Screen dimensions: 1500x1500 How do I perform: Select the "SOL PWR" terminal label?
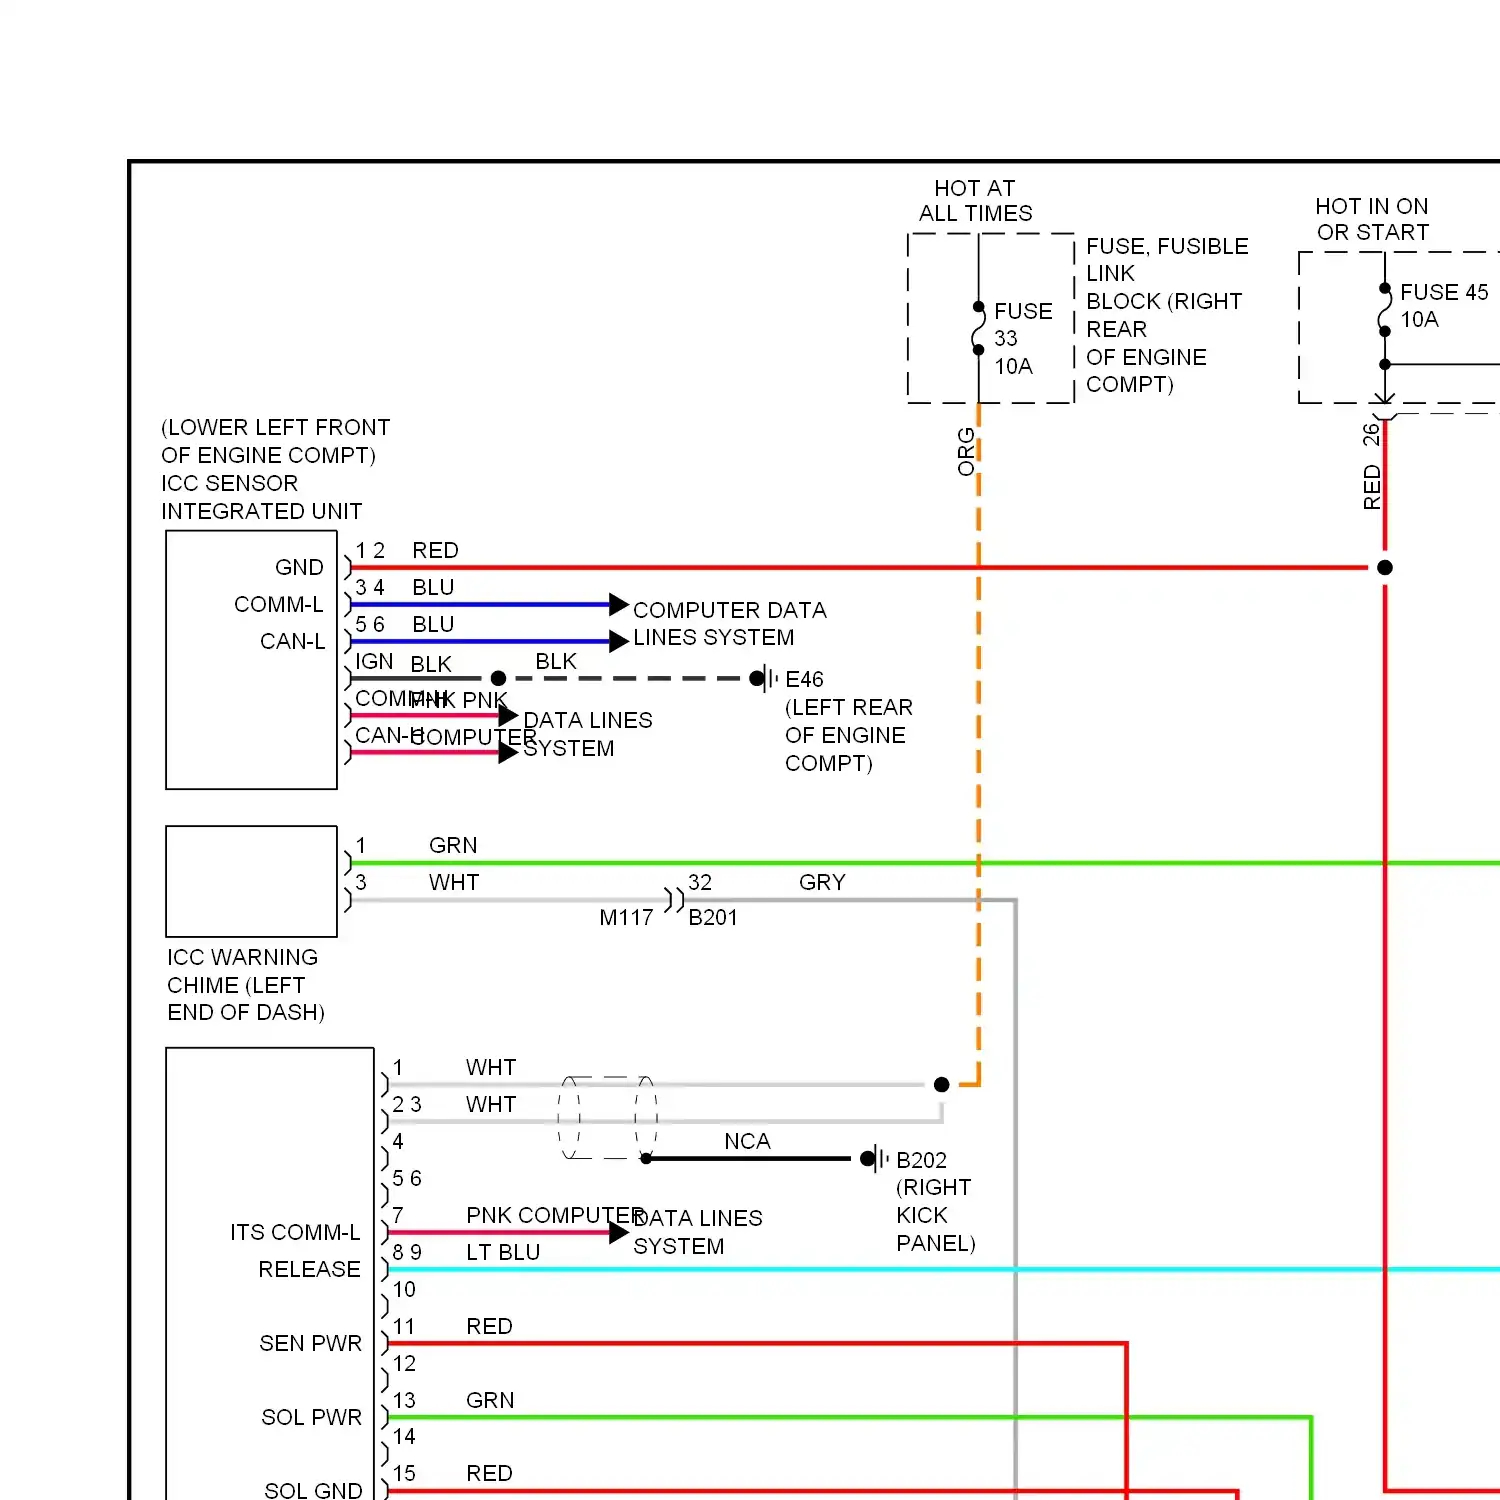tap(311, 1417)
